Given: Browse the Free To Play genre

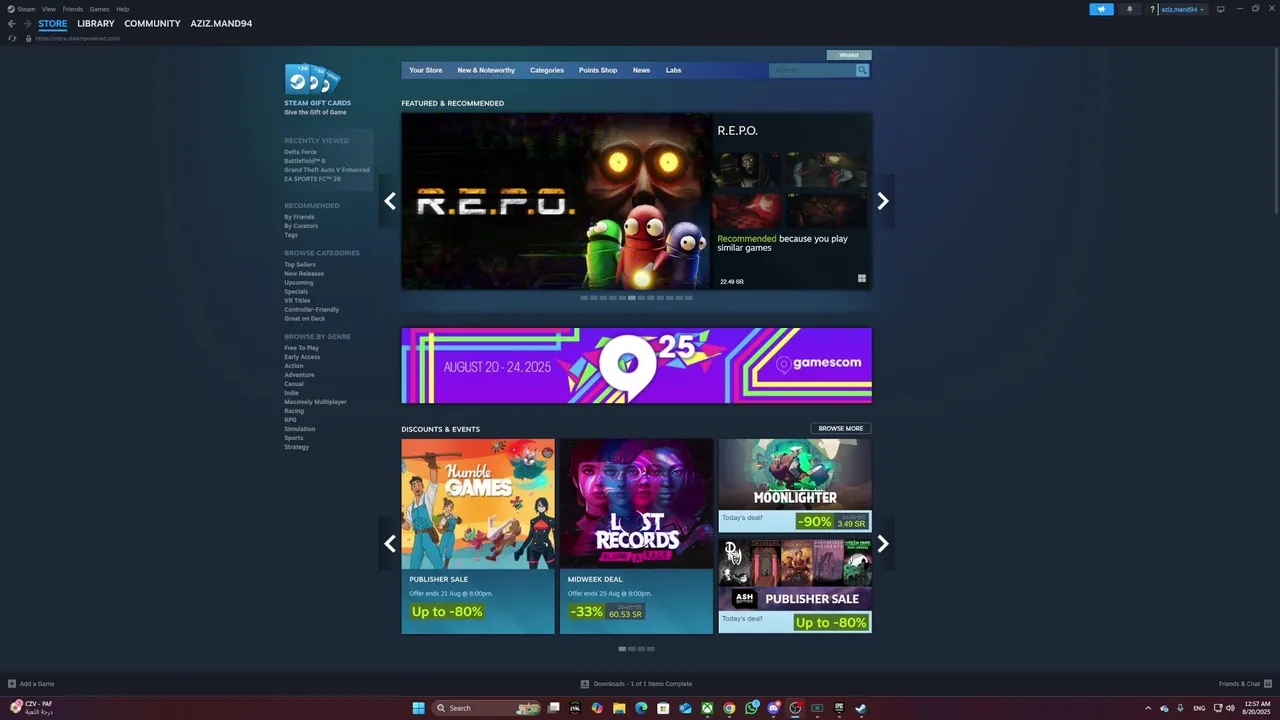Looking at the screenshot, I should pyautogui.click(x=301, y=348).
